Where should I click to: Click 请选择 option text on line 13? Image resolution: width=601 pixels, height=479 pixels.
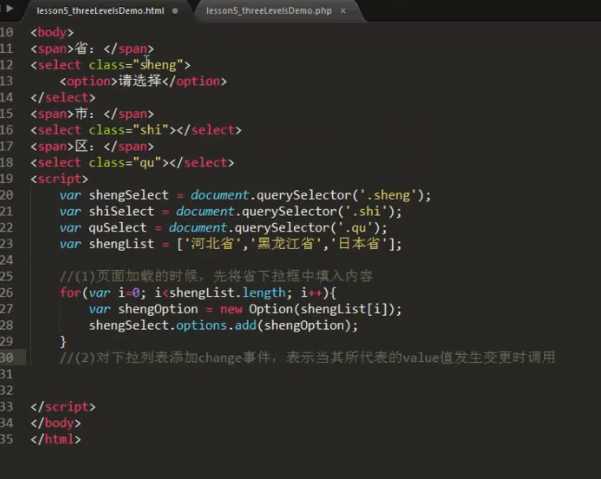[140, 81]
